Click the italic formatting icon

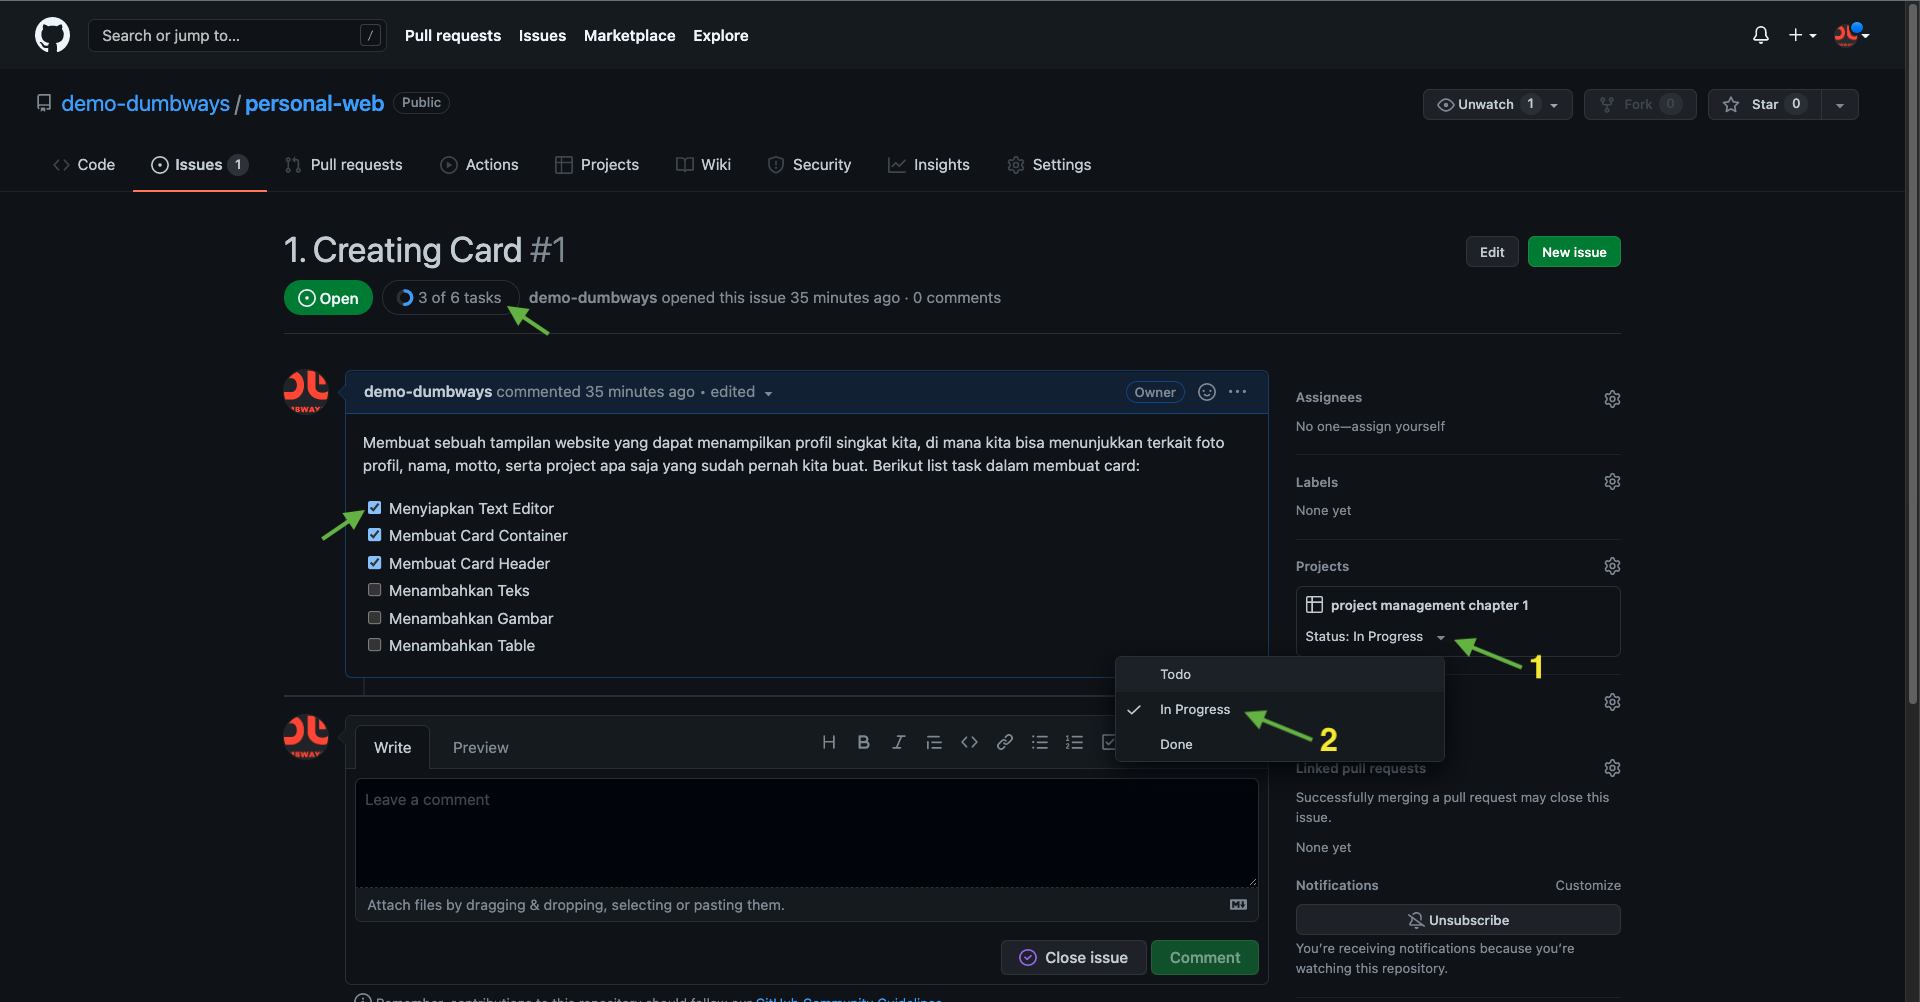click(x=898, y=742)
